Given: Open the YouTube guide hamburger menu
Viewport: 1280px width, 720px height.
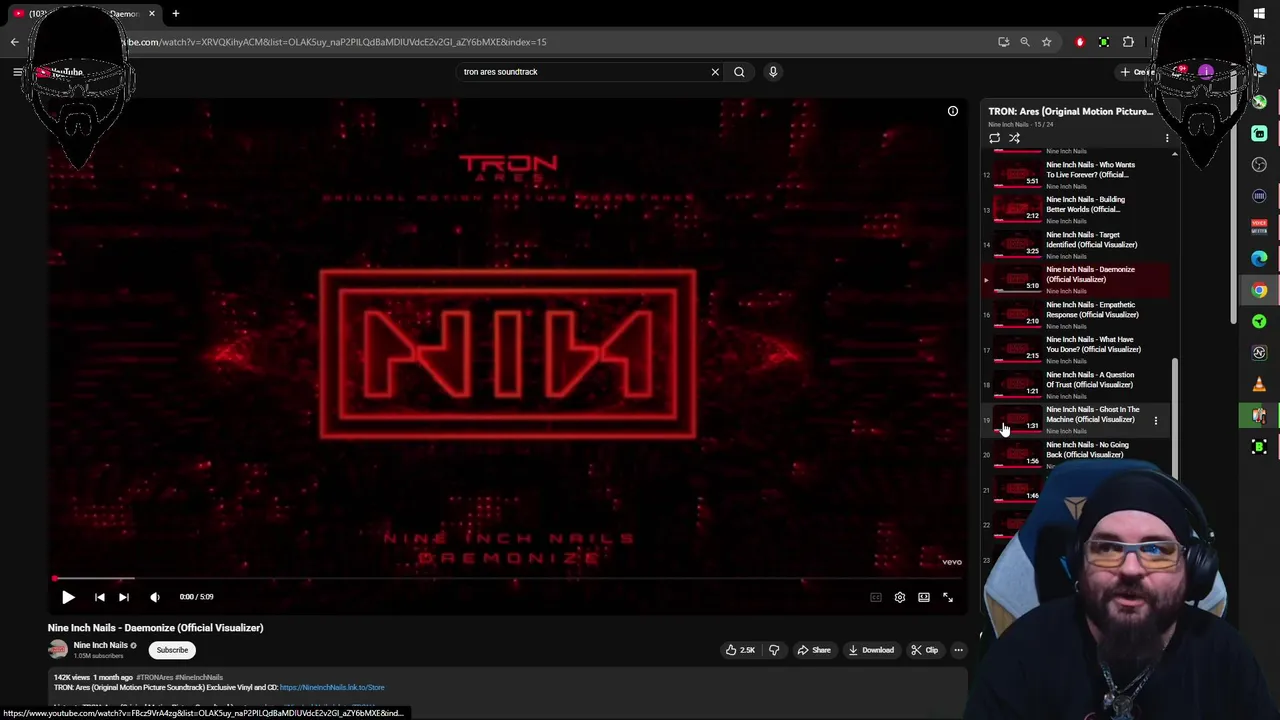Looking at the screenshot, I should pos(17,72).
